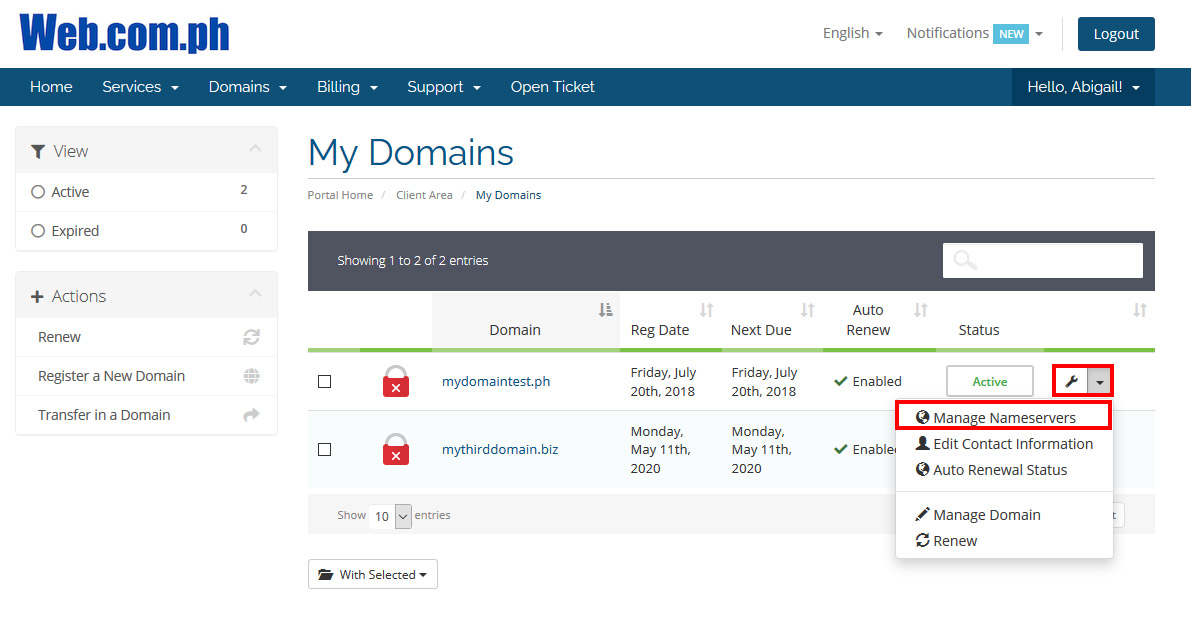Click the Renew refresh icon in Actions panel

[251, 337]
